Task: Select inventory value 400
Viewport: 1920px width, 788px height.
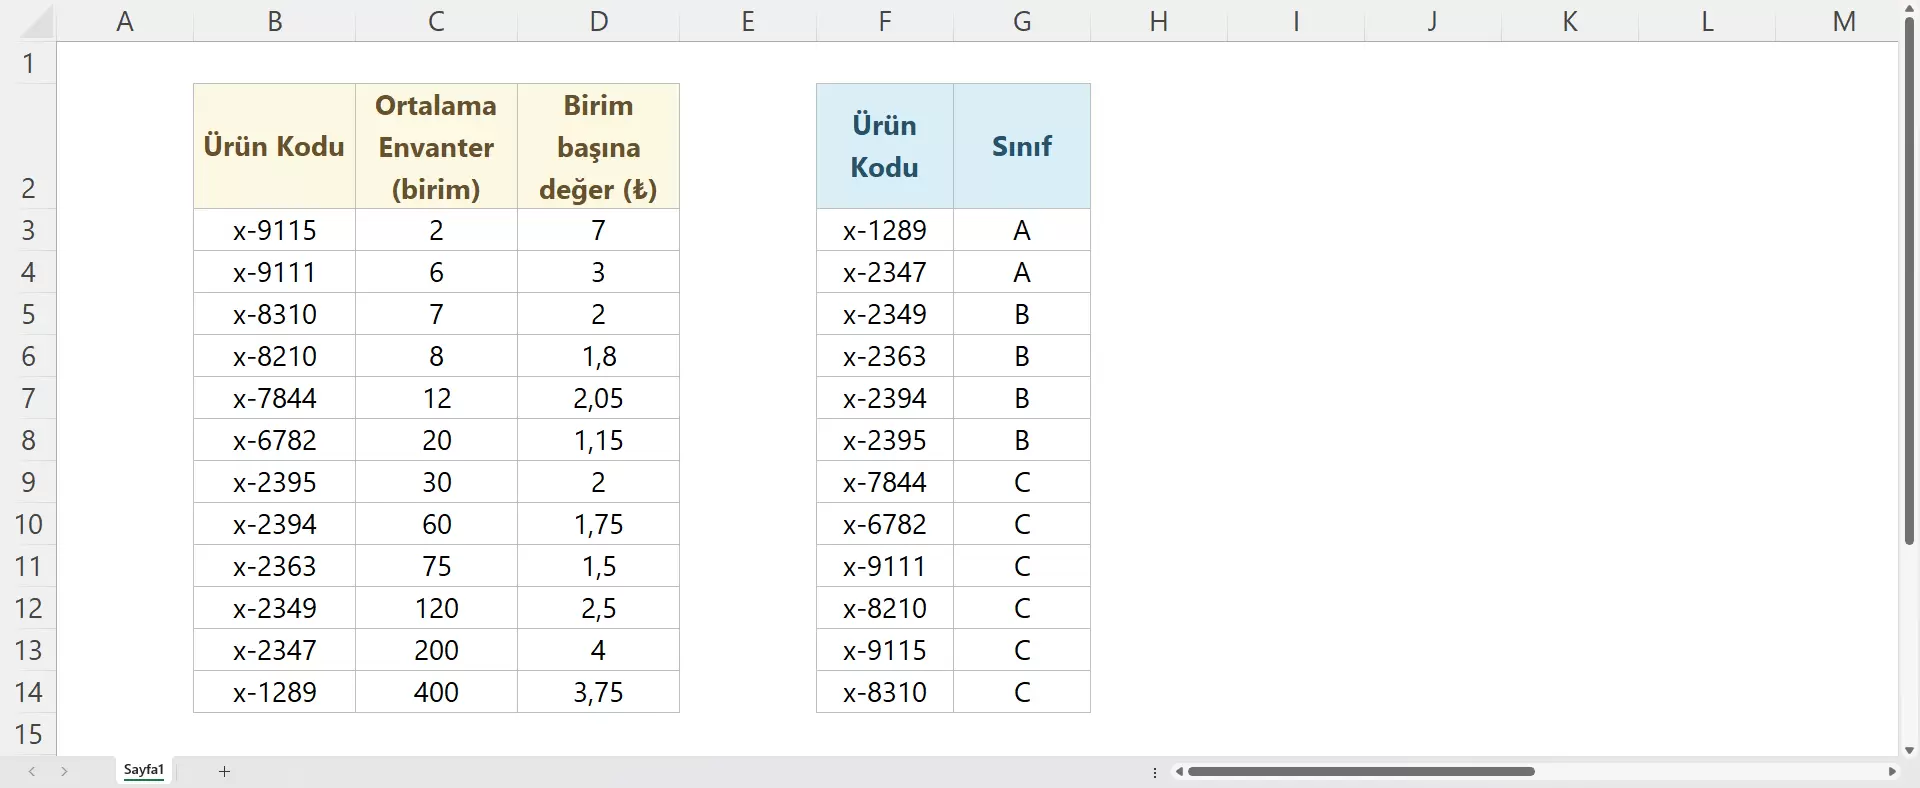Action: click(x=436, y=692)
